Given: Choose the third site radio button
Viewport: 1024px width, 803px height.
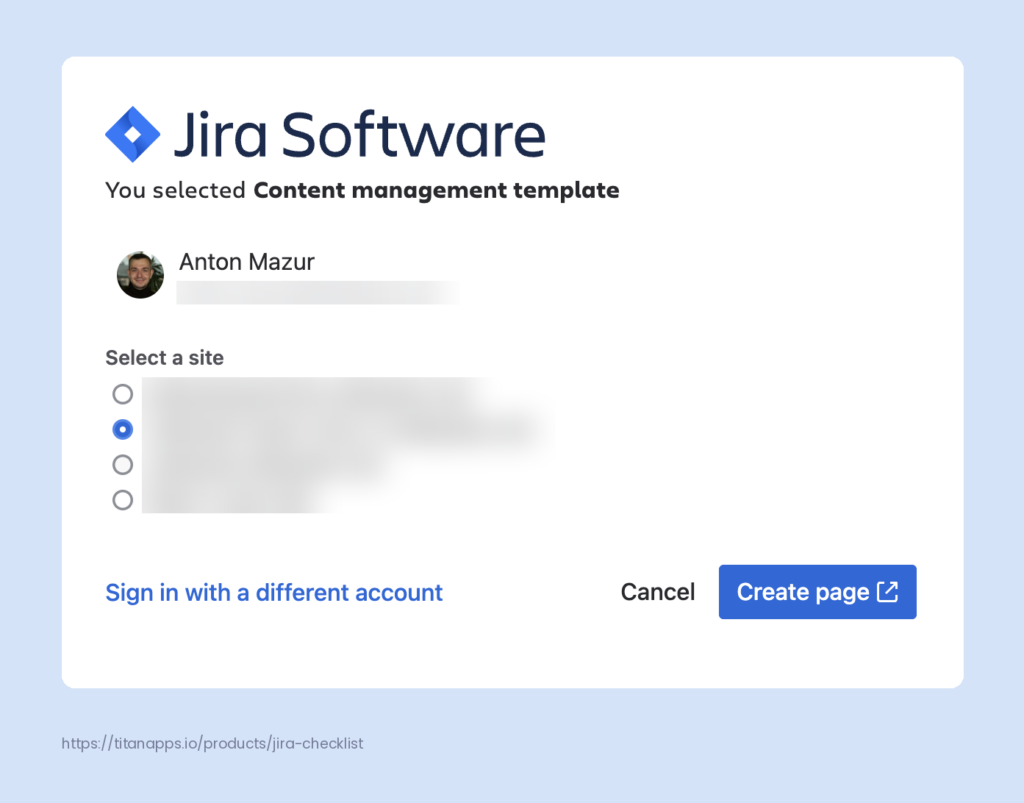Looking at the screenshot, I should (x=122, y=464).
